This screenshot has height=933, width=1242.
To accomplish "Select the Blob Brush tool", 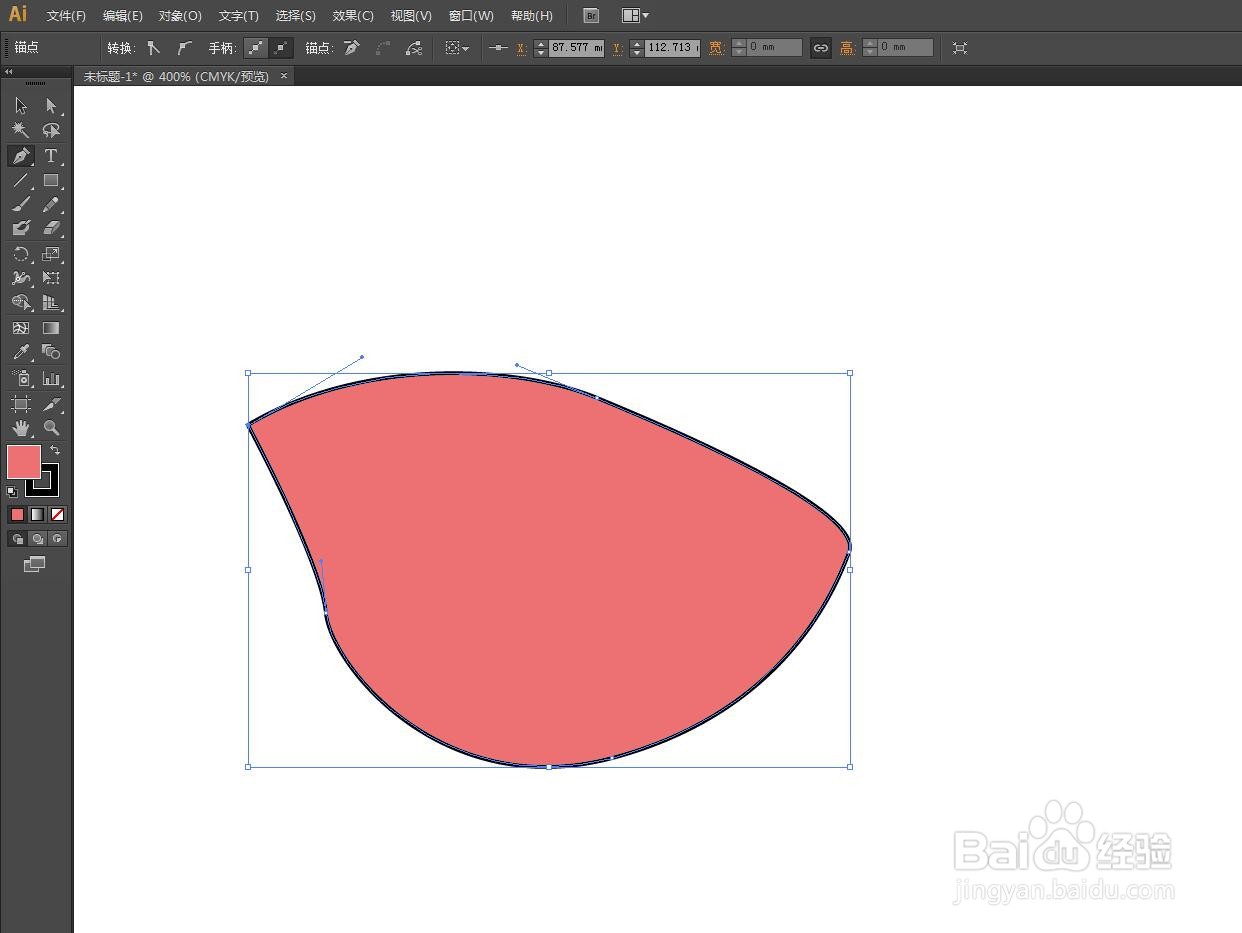I will [21, 229].
